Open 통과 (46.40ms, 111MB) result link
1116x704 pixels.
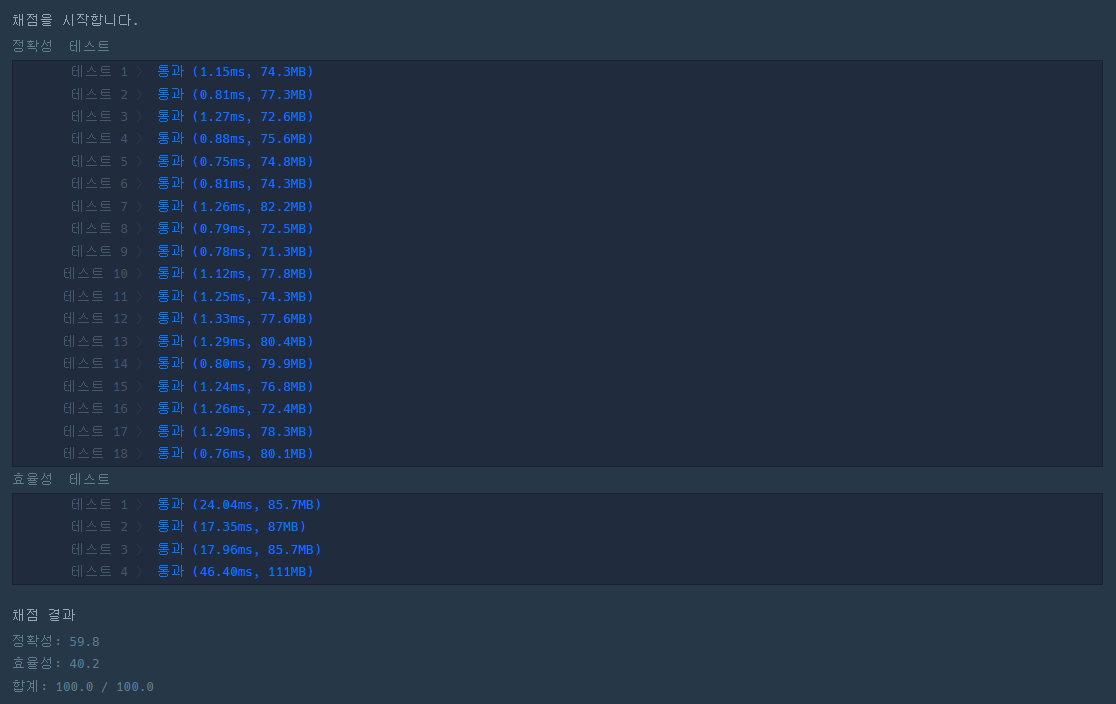pyautogui.click(x=235, y=571)
